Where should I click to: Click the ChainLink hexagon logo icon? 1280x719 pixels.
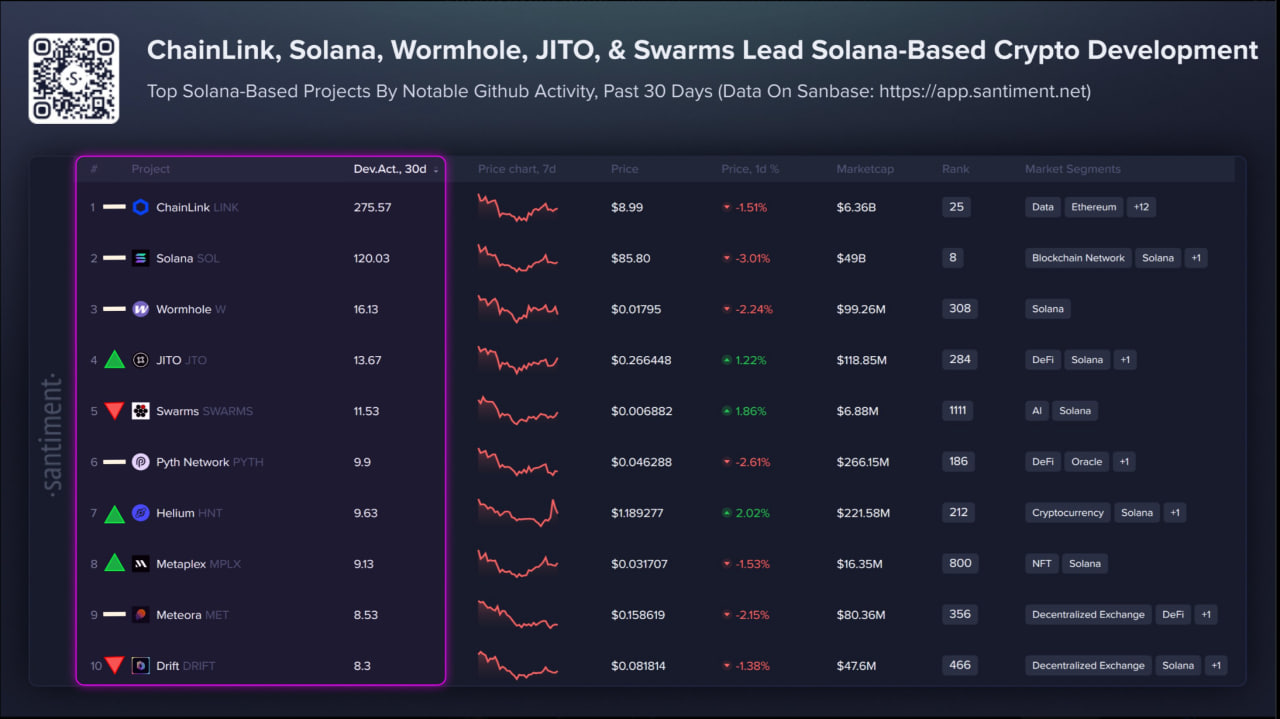click(x=139, y=207)
